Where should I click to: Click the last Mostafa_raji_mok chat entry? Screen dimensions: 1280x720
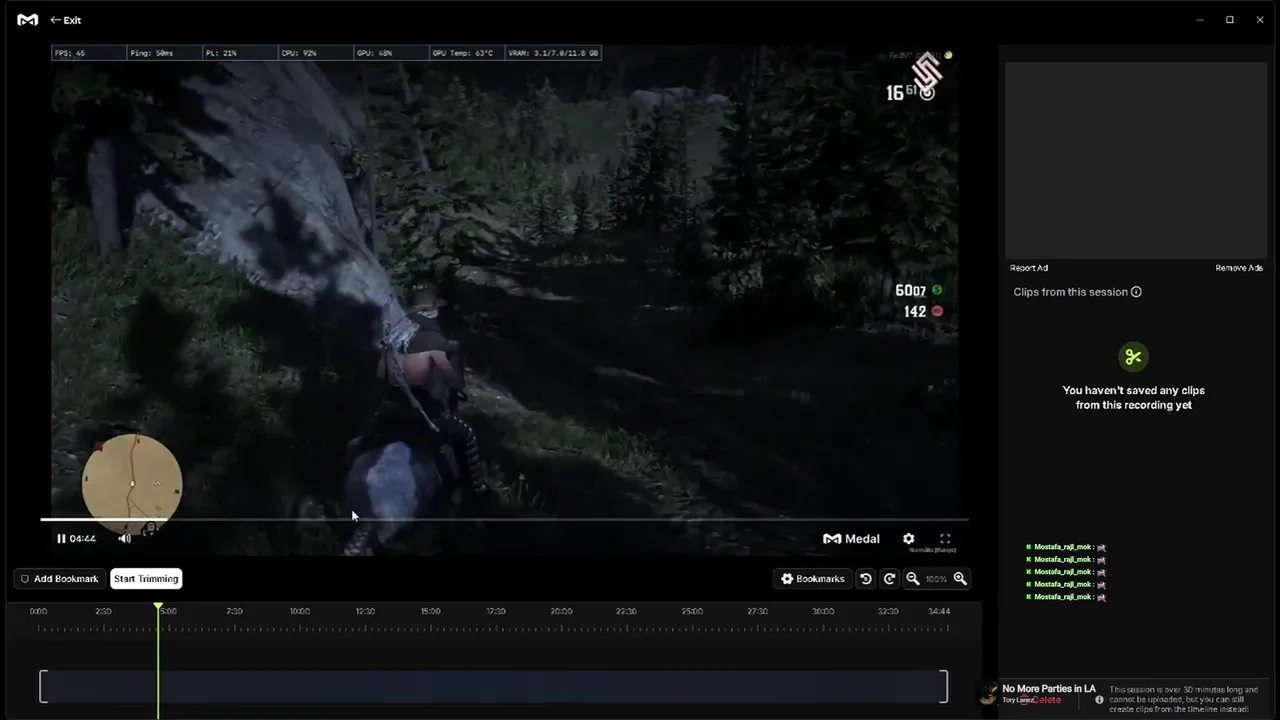click(1066, 597)
